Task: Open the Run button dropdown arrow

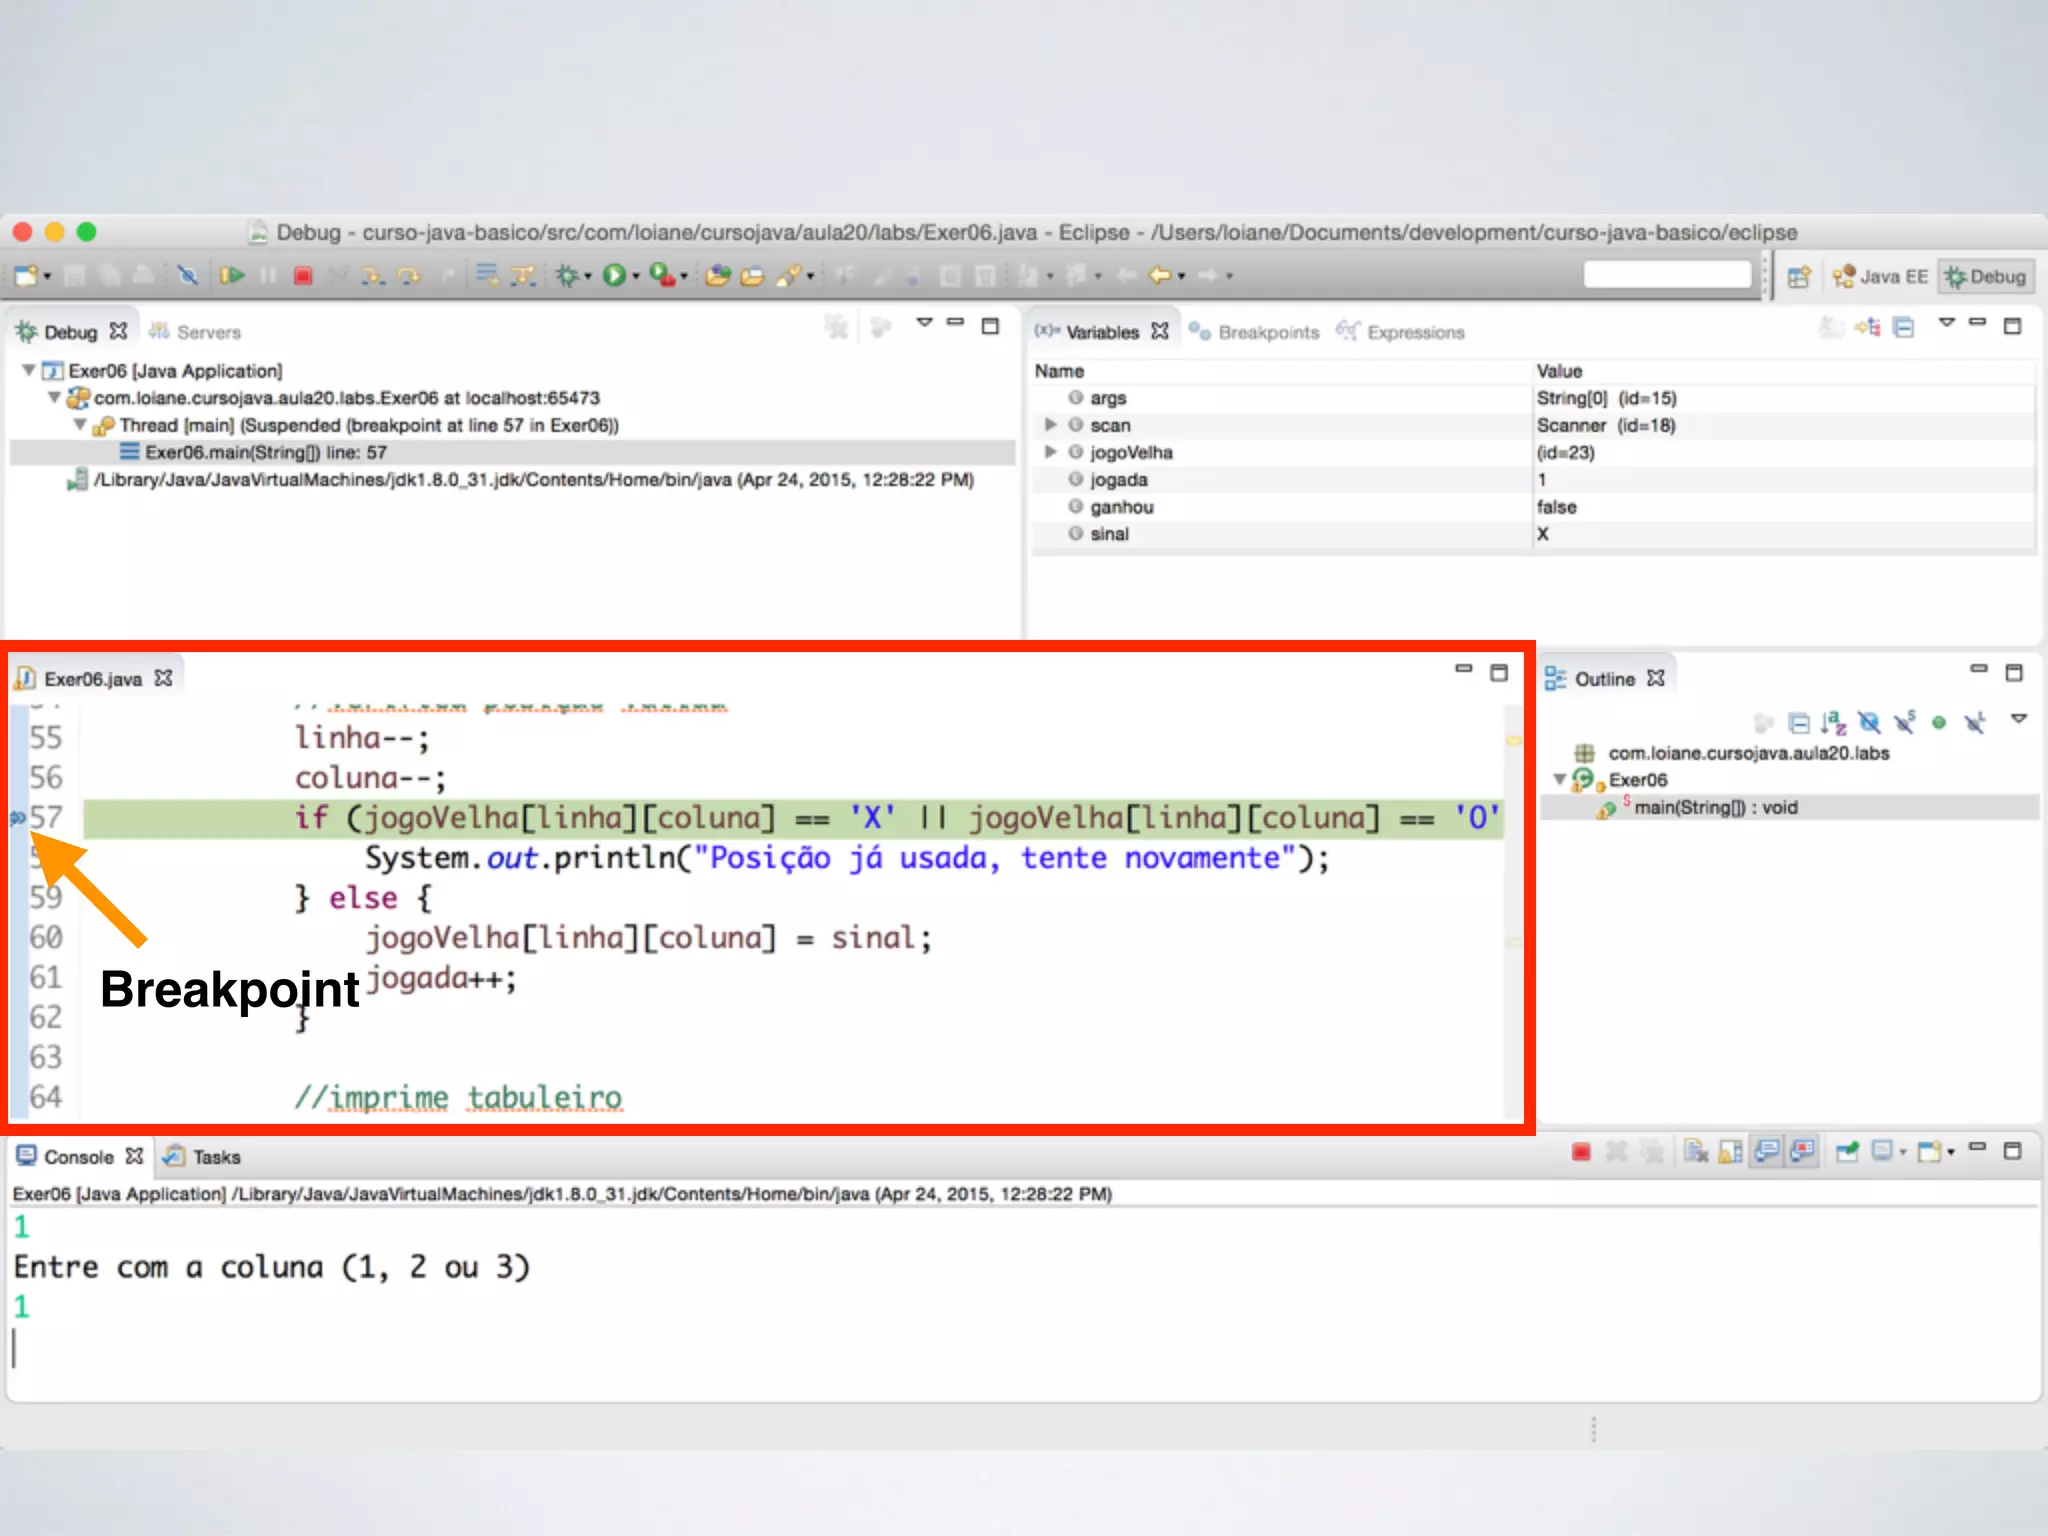Action: (x=636, y=276)
